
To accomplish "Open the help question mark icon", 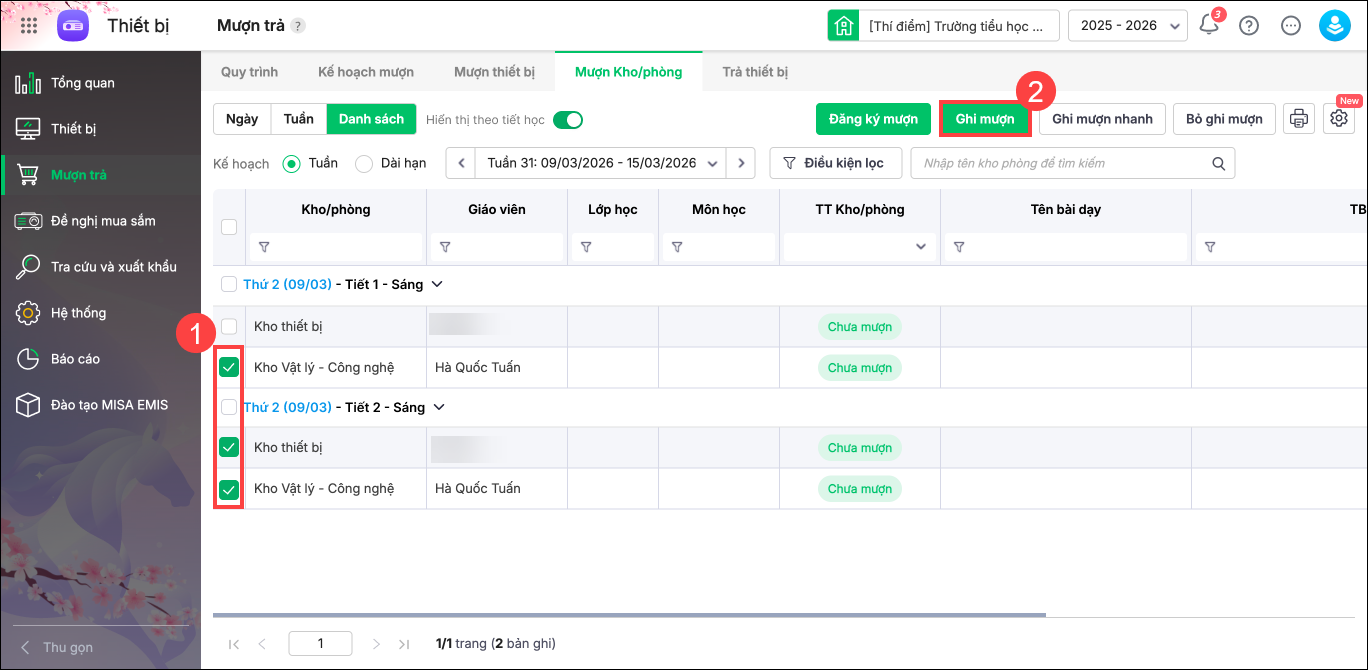I will (1249, 26).
